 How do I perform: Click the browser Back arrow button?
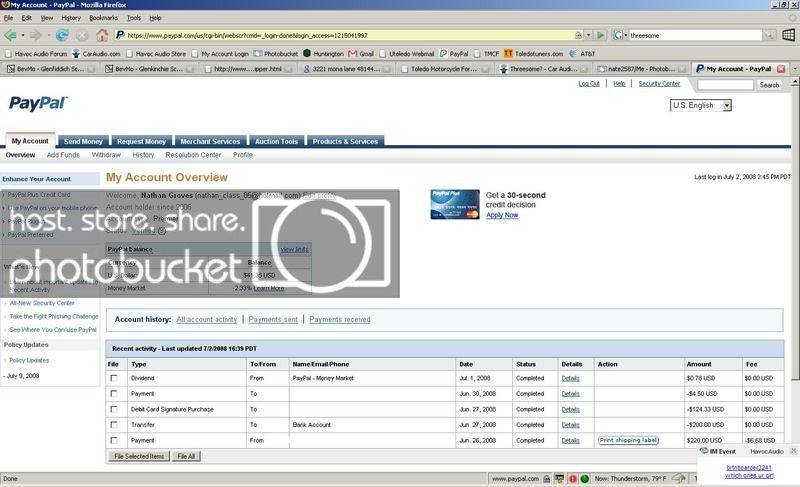10,35
